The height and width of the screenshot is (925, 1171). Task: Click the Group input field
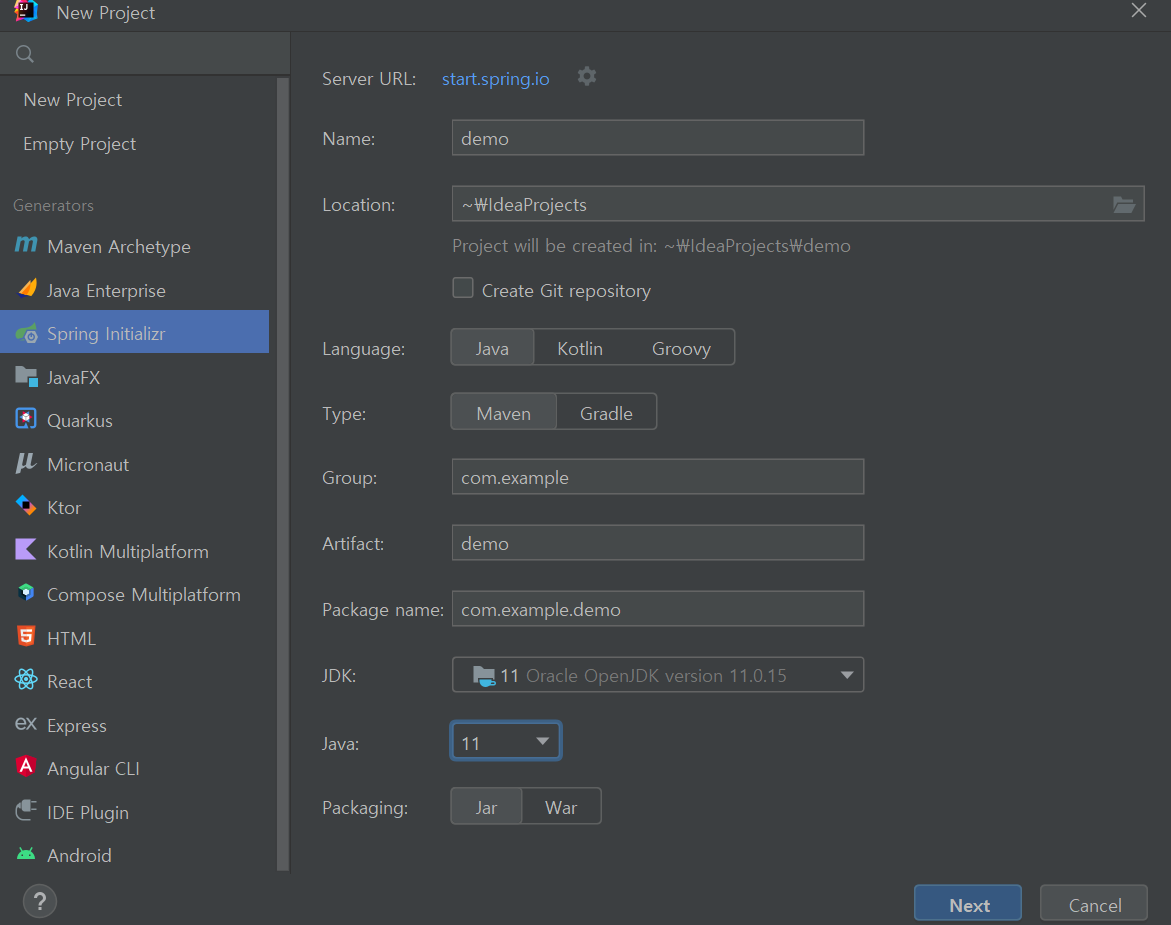tap(658, 477)
